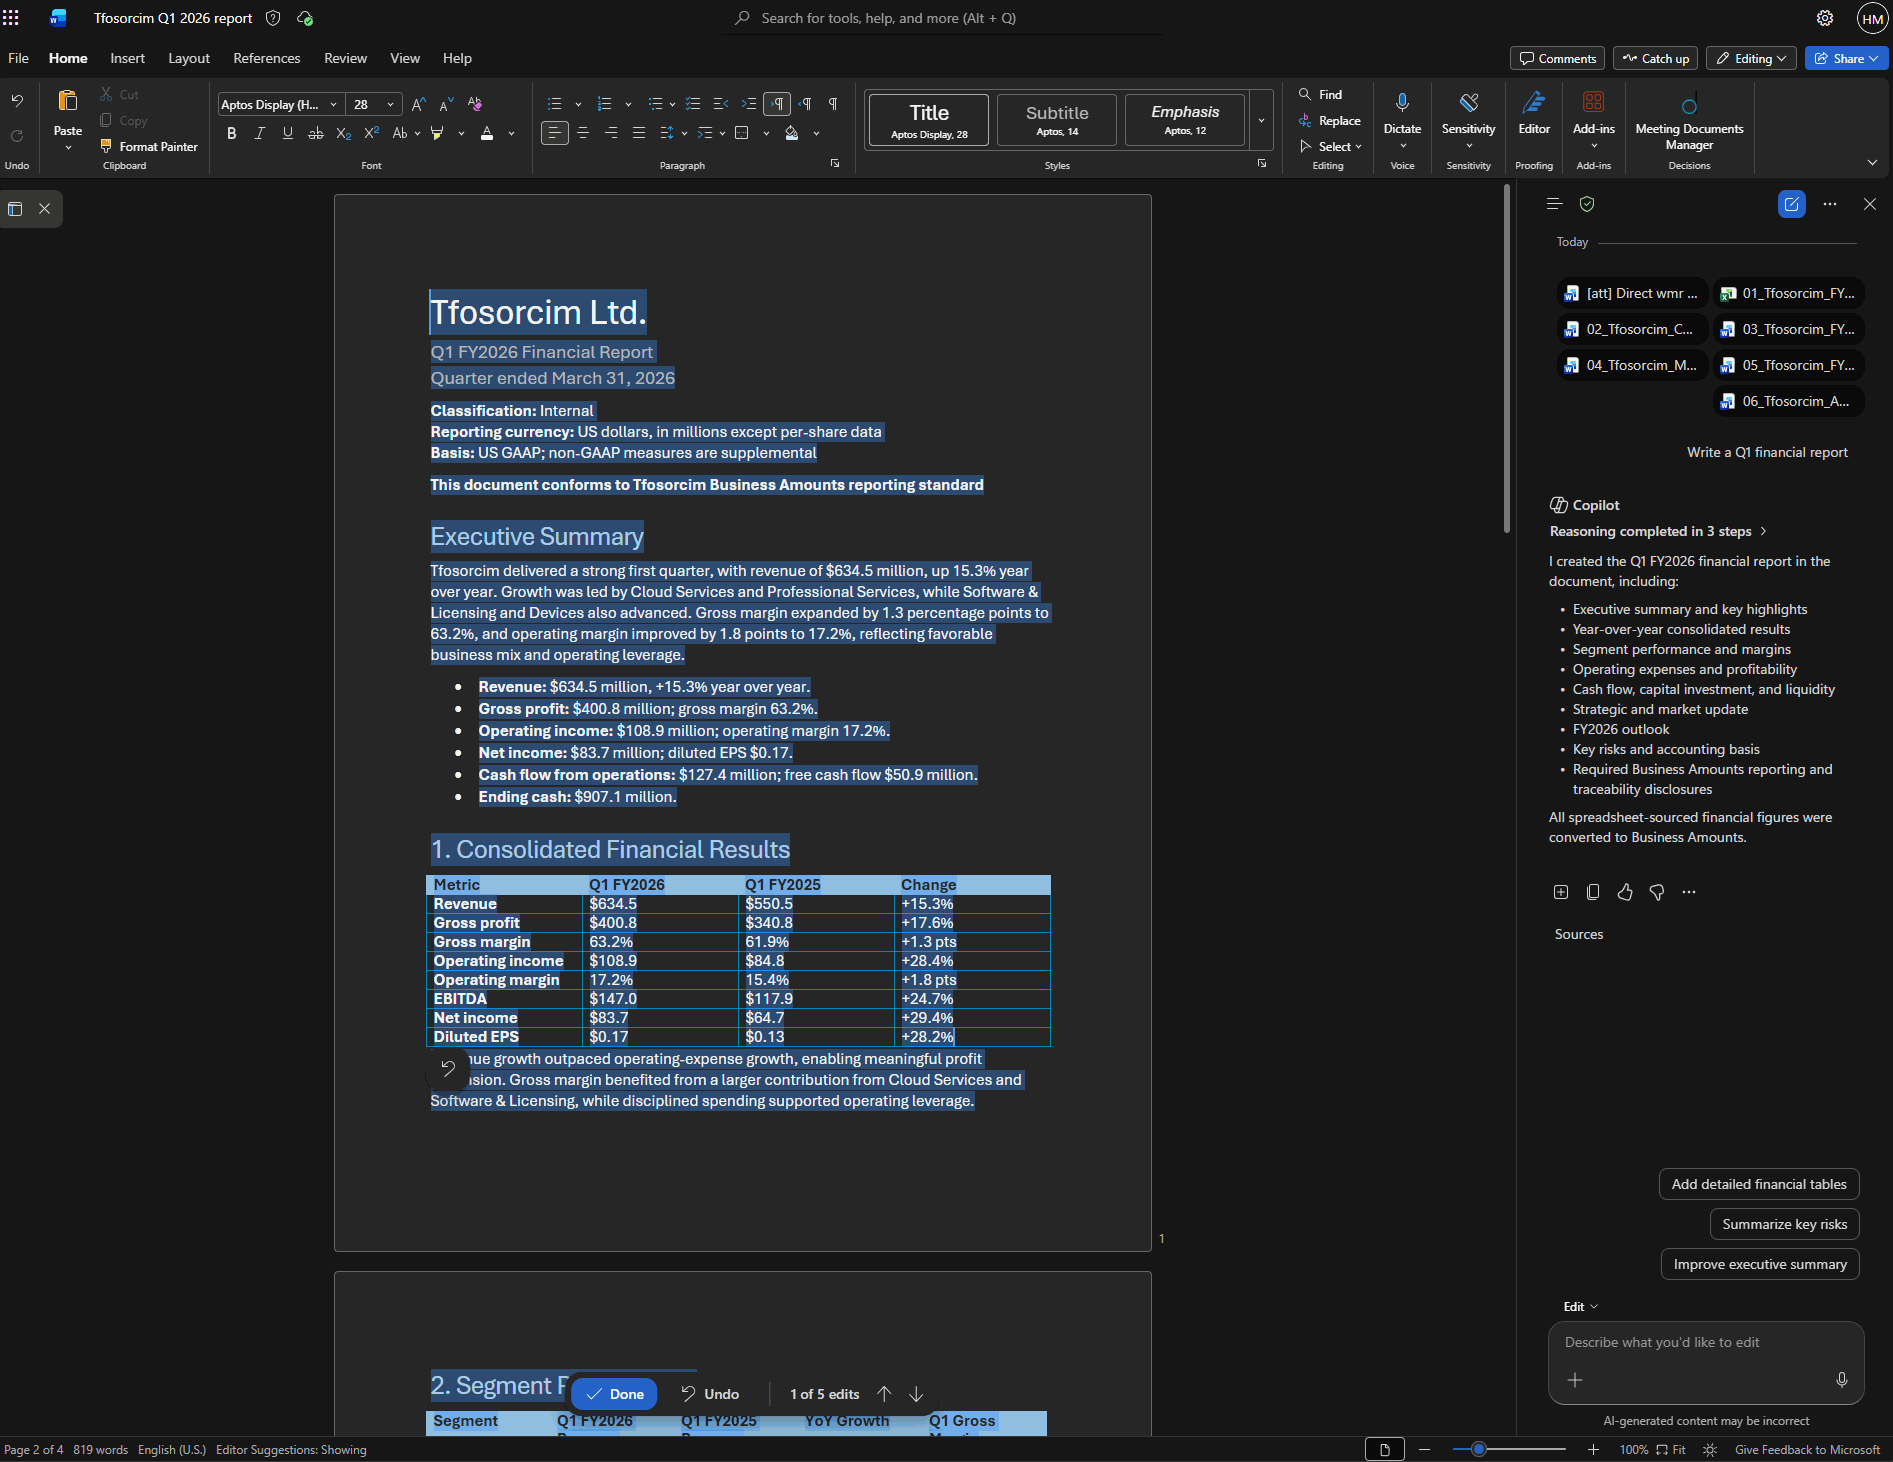Toggle Italic formatting
The width and height of the screenshot is (1893, 1462).
click(260, 133)
